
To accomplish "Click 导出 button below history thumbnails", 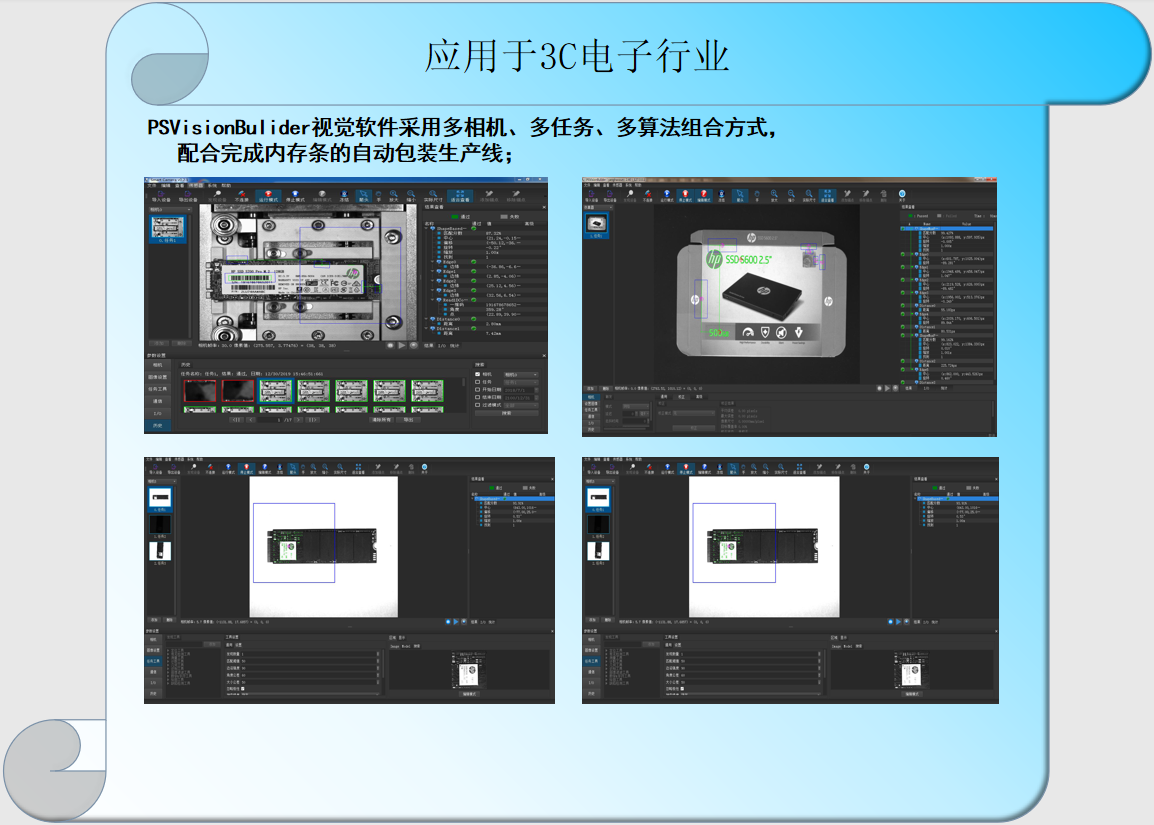I will (408, 420).
